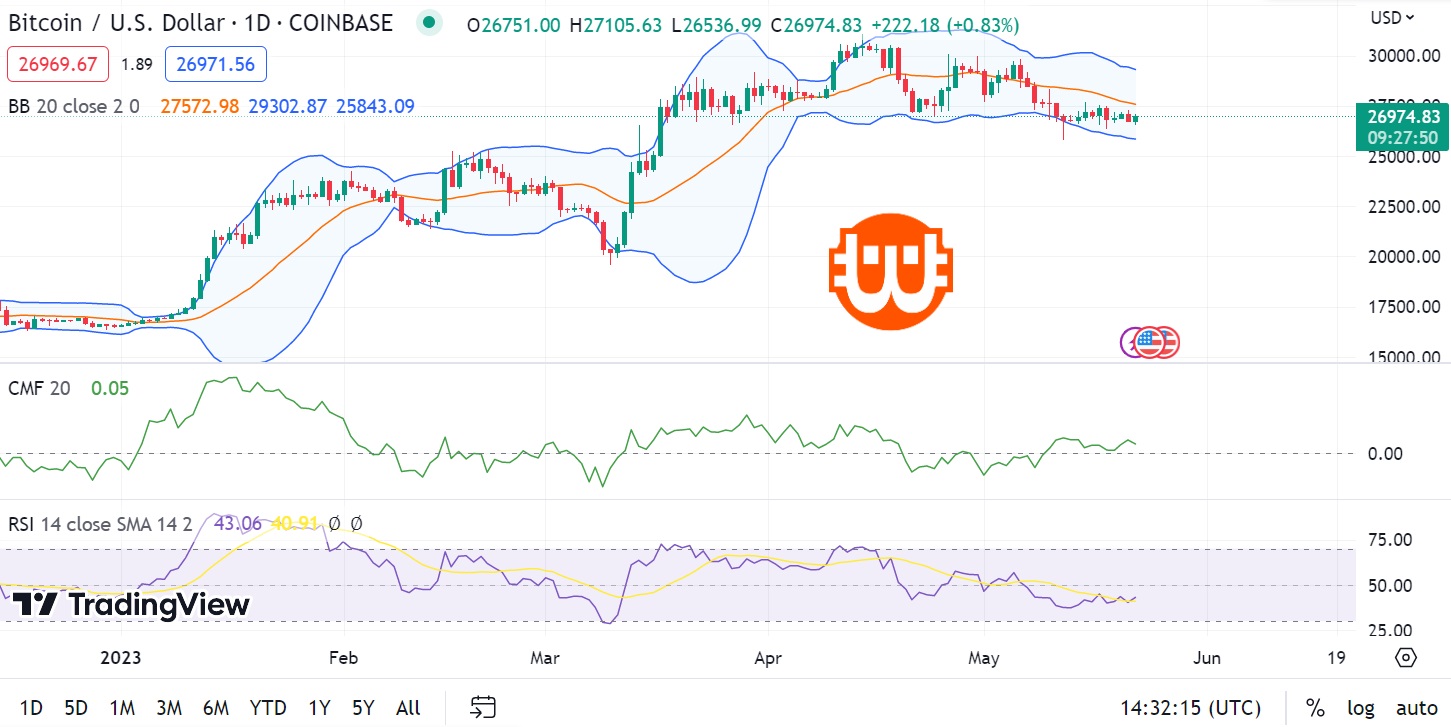Select the 1M time range
The image size is (1451, 727).
122,708
